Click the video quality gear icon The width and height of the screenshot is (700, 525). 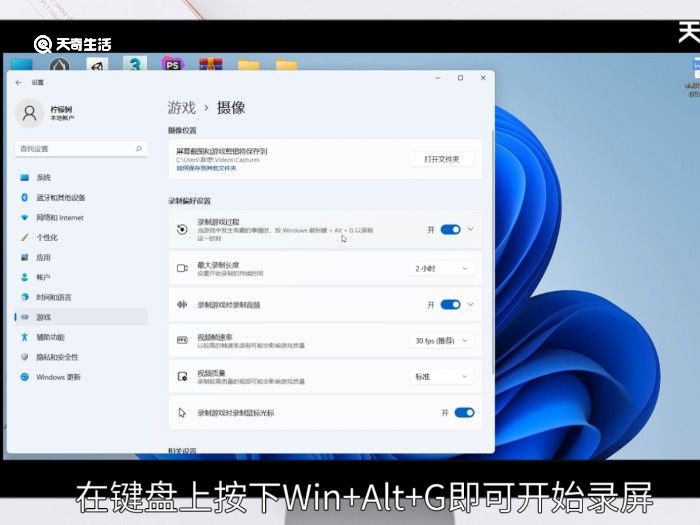pos(182,376)
